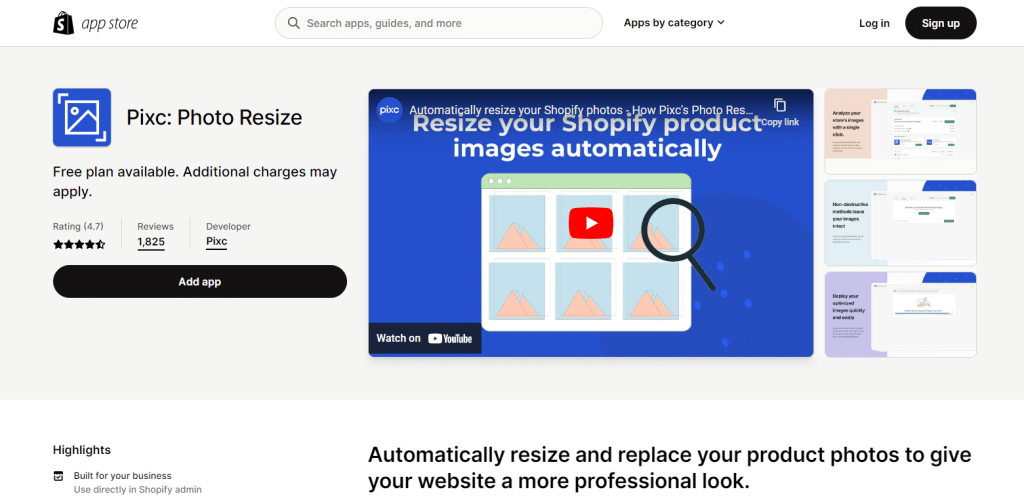Image resolution: width=1024 pixels, height=496 pixels.
Task: Click the Rating (4.7) label
Action: (x=78, y=226)
